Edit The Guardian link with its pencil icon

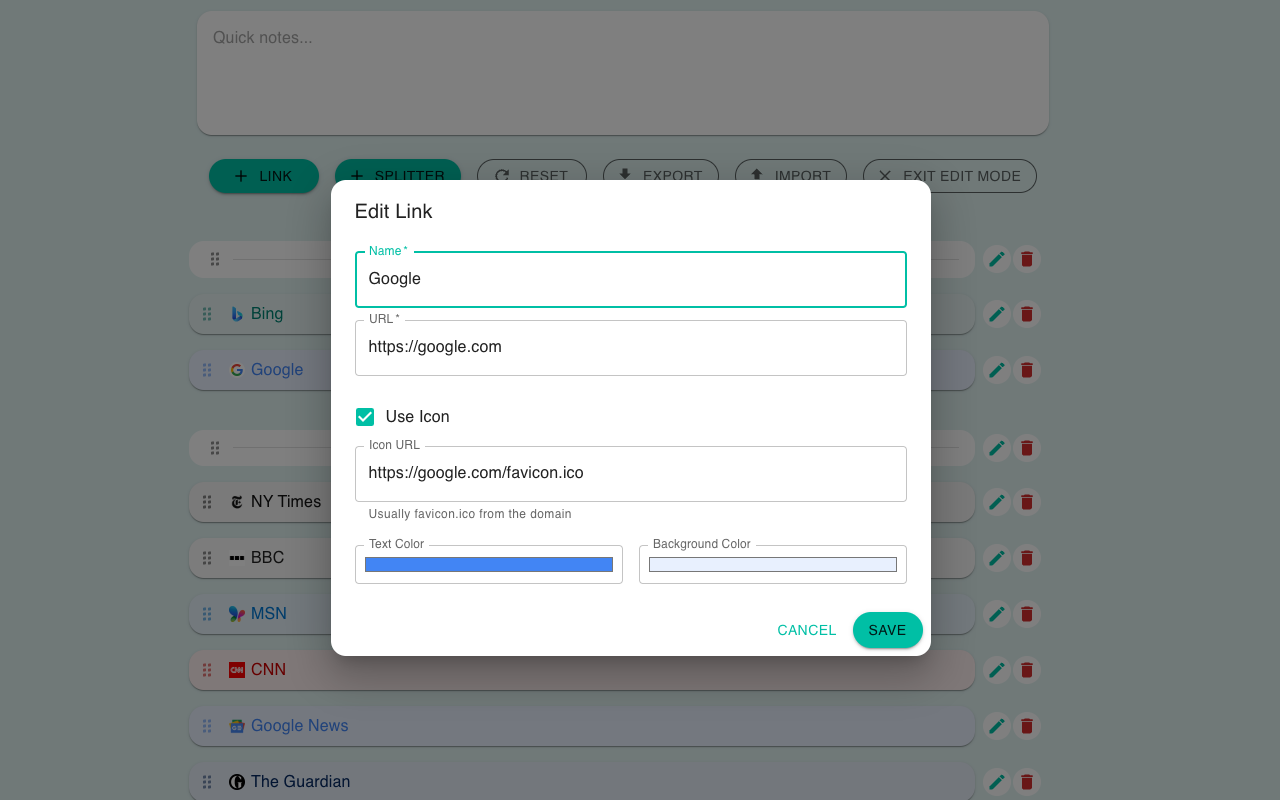coord(996,782)
